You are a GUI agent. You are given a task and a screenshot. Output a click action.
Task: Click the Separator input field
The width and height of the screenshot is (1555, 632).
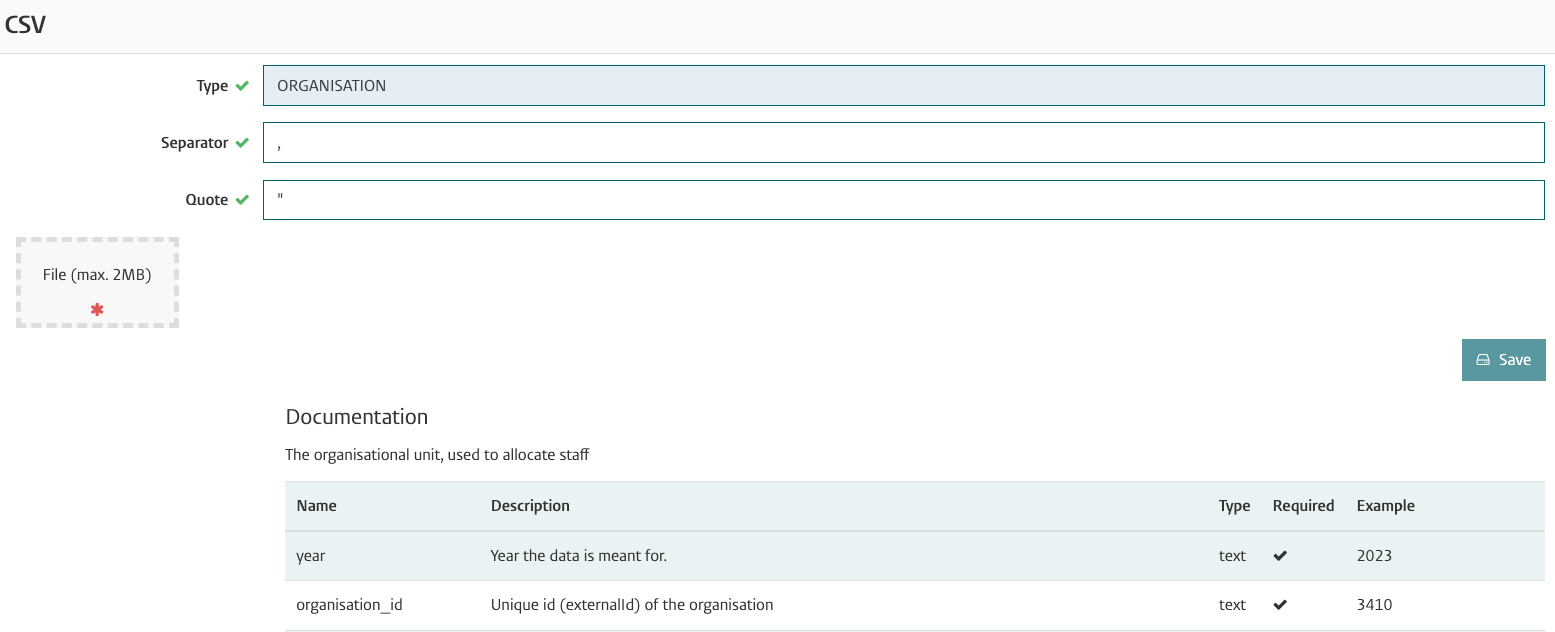tap(904, 143)
